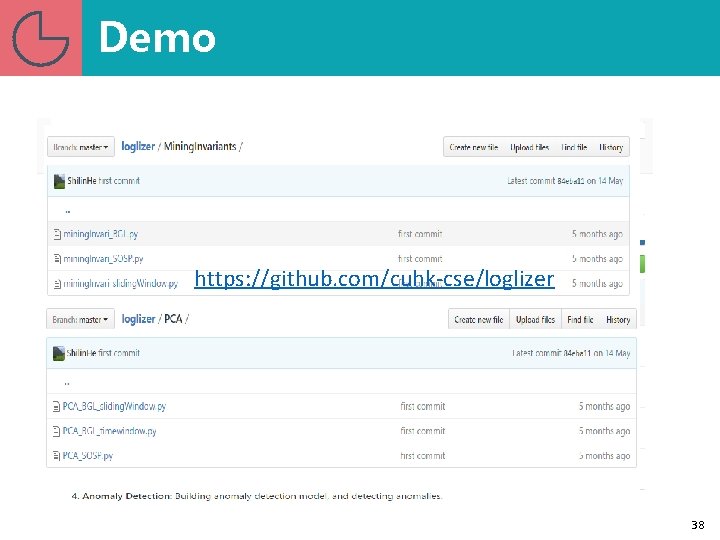
Task: Click ShilinHe avatar in PCA commit row
Action: [x=59, y=354]
